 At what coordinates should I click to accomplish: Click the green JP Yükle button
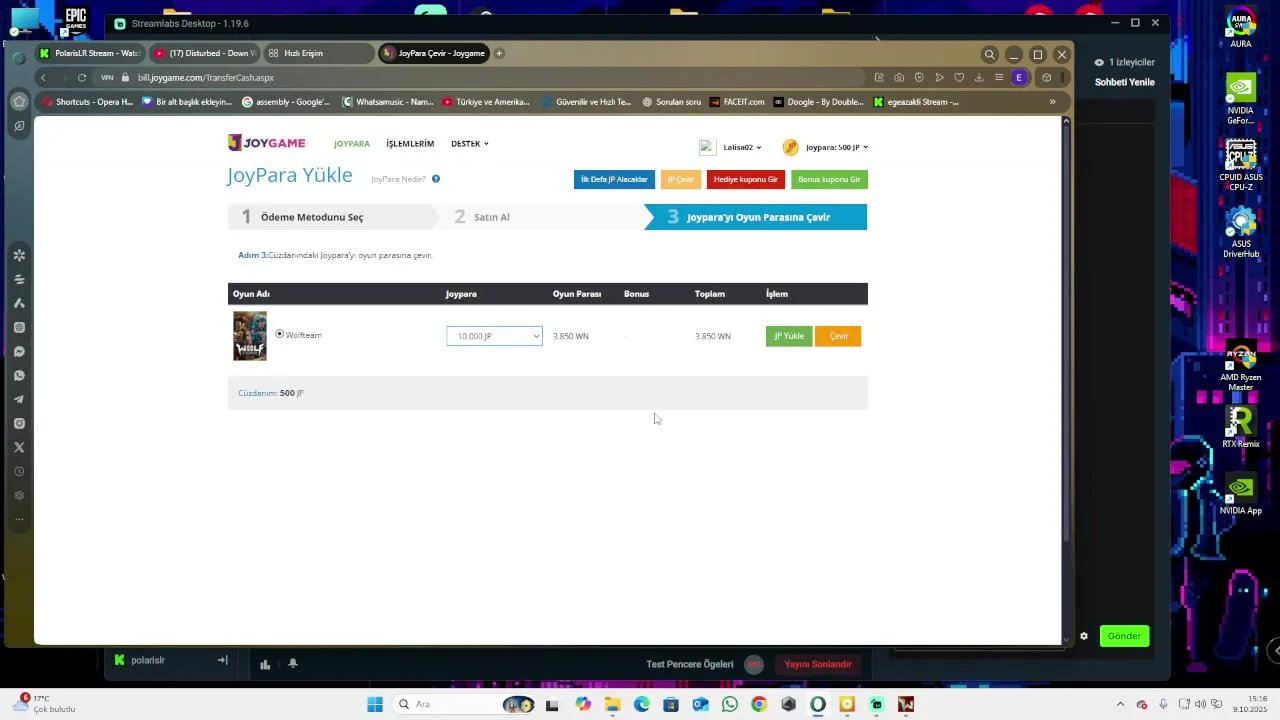[x=789, y=336]
